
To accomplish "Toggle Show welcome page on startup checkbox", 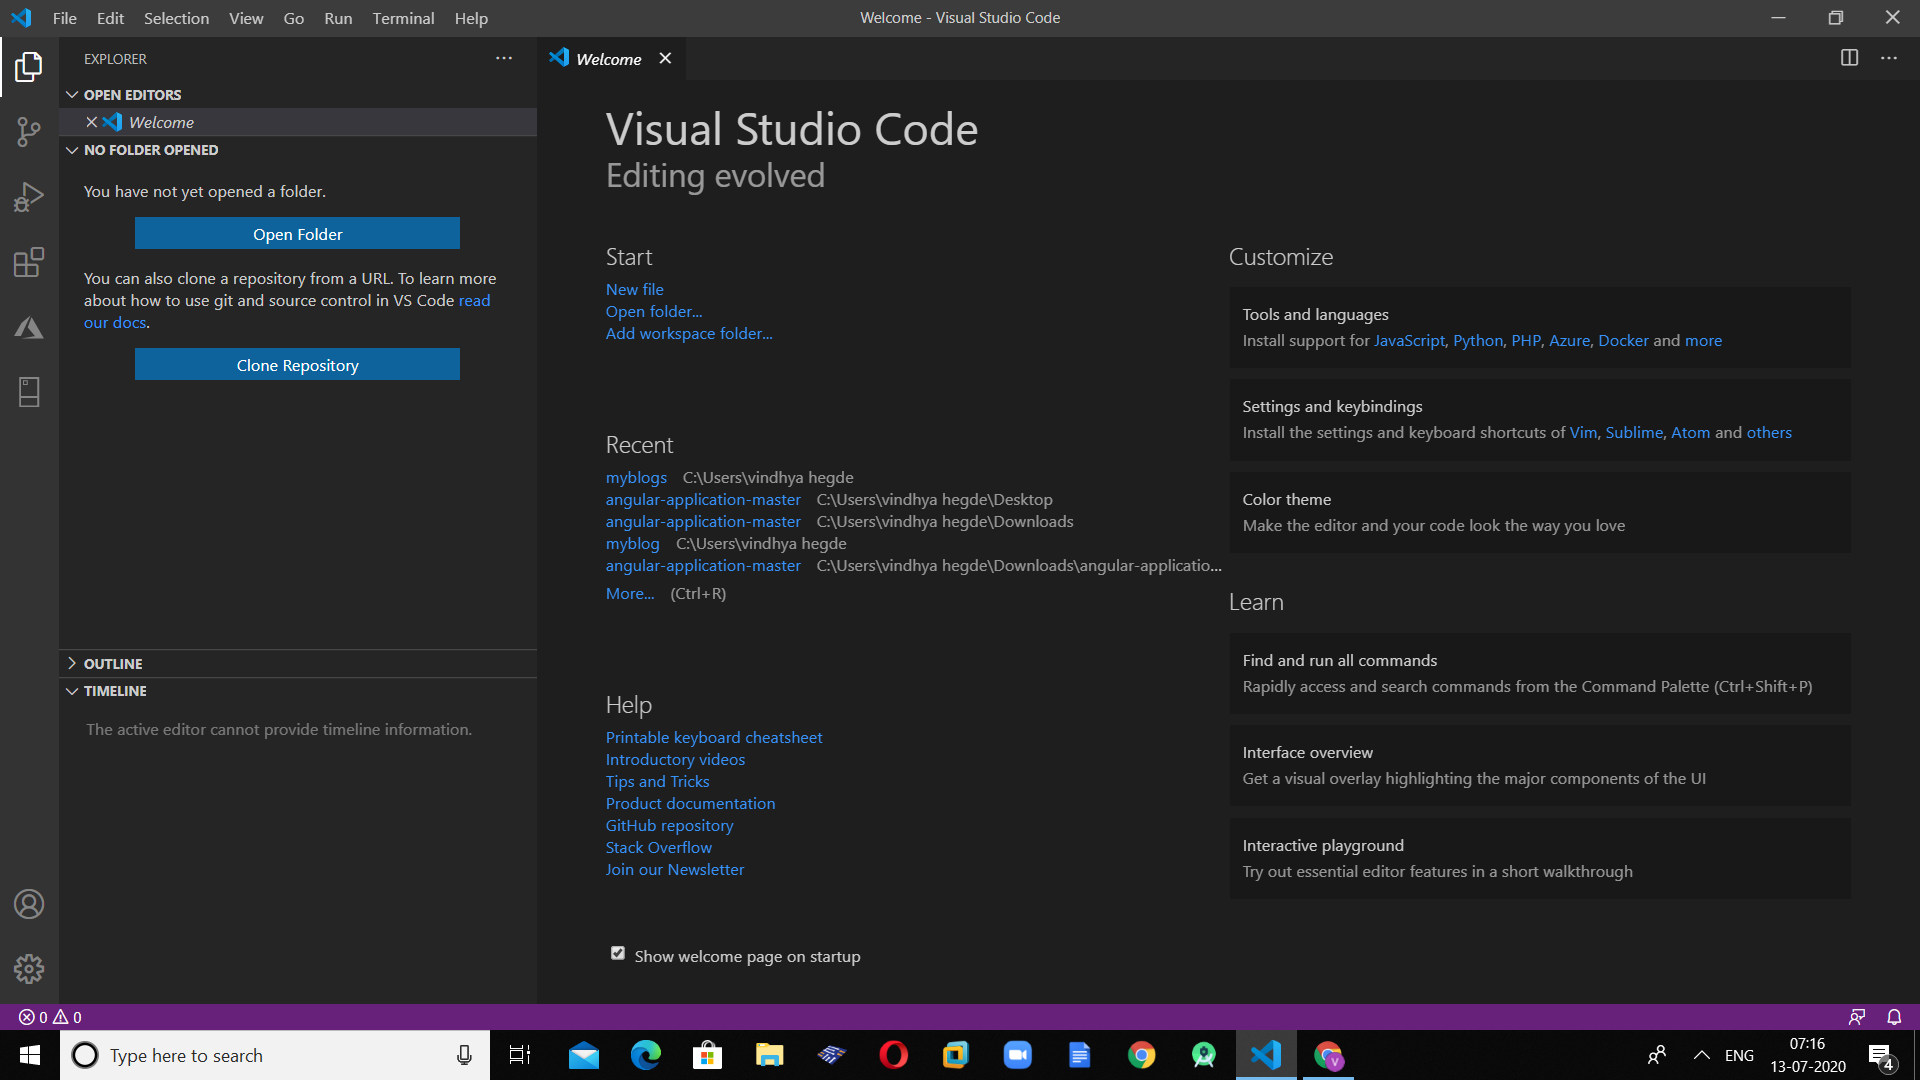I will [x=616, y=953].
